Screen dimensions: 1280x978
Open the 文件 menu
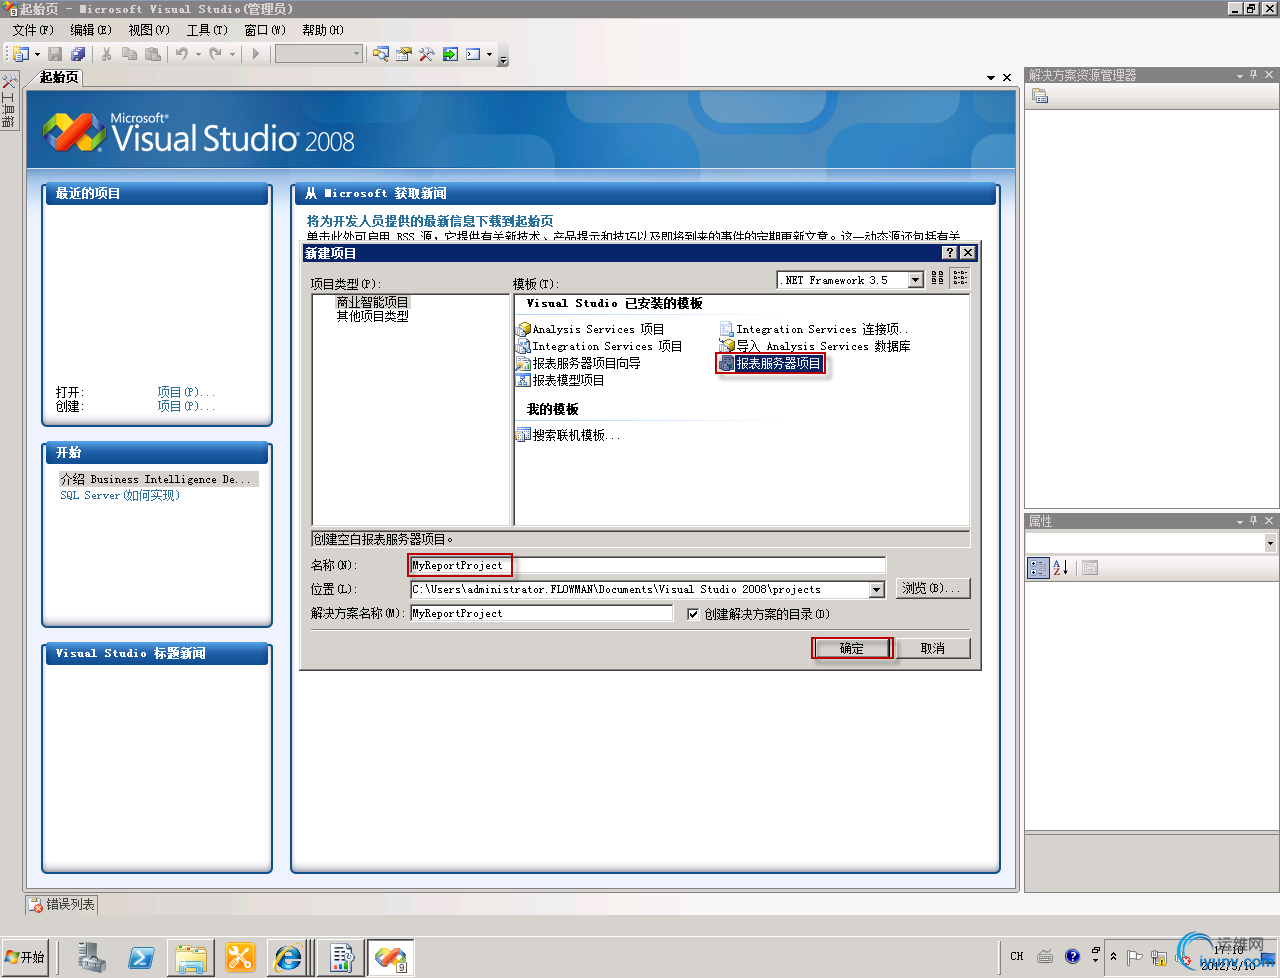pyautogui.click(x=33, y=30)
